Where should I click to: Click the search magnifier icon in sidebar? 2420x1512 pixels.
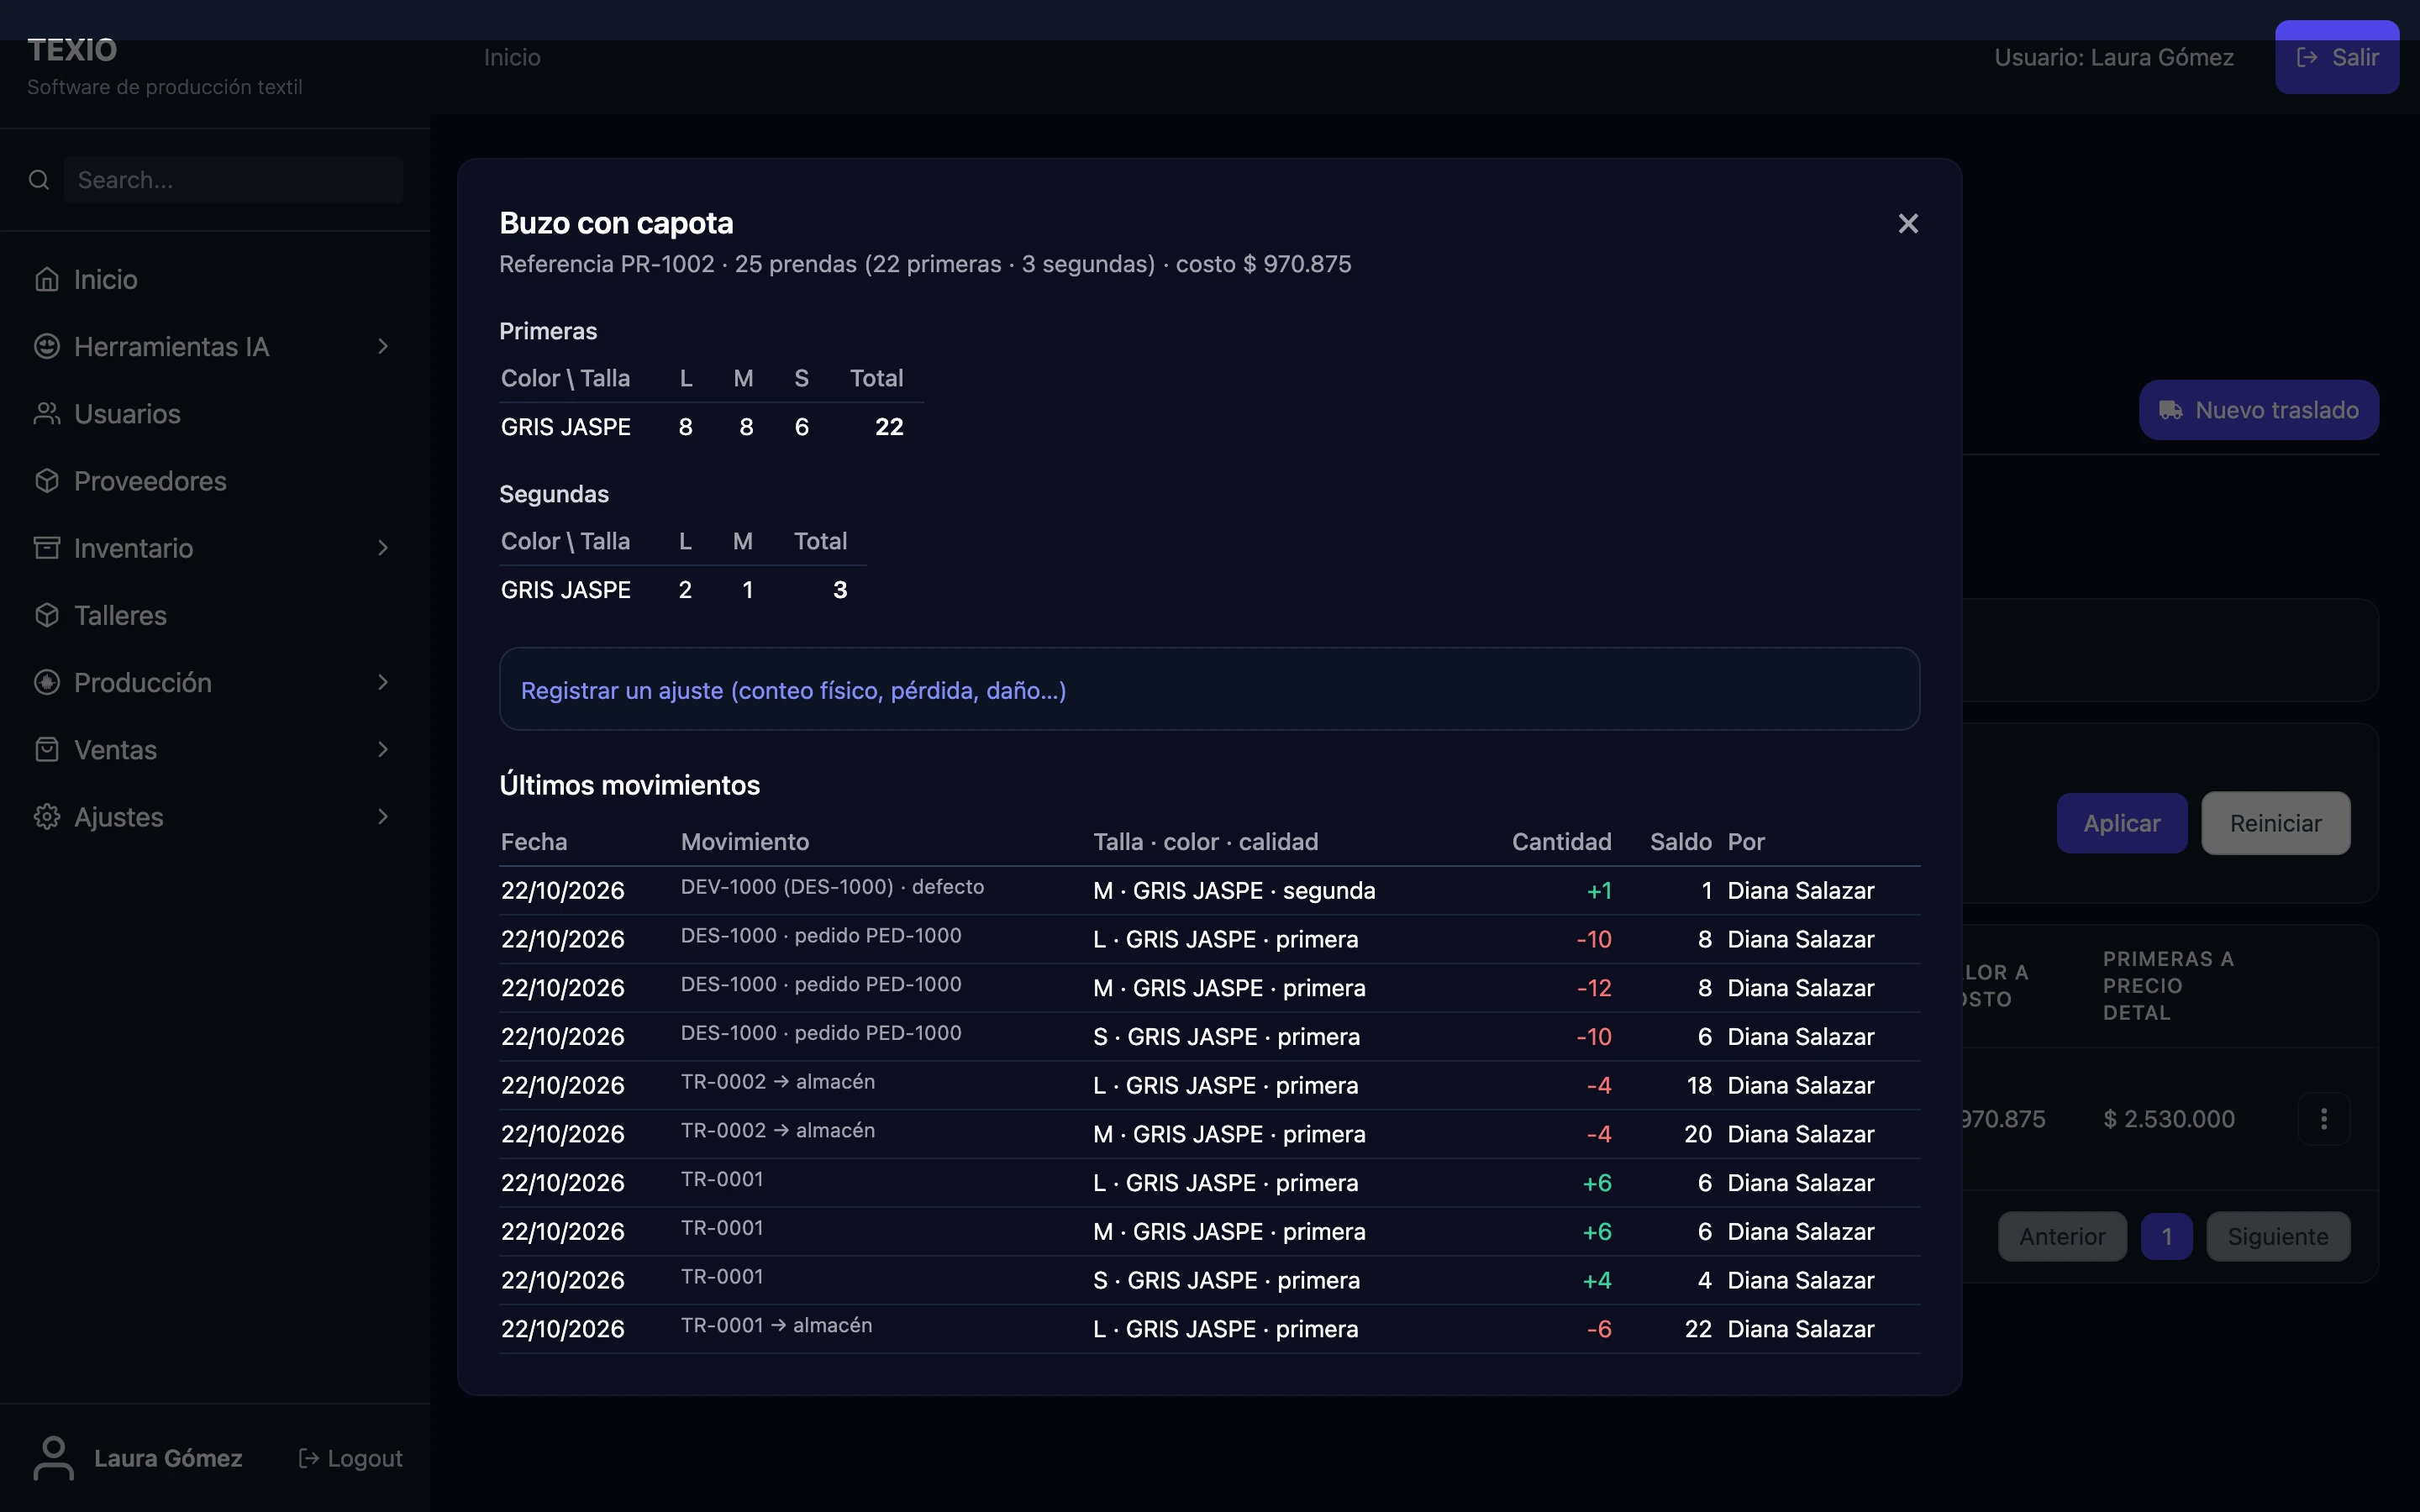click(39, 180)
